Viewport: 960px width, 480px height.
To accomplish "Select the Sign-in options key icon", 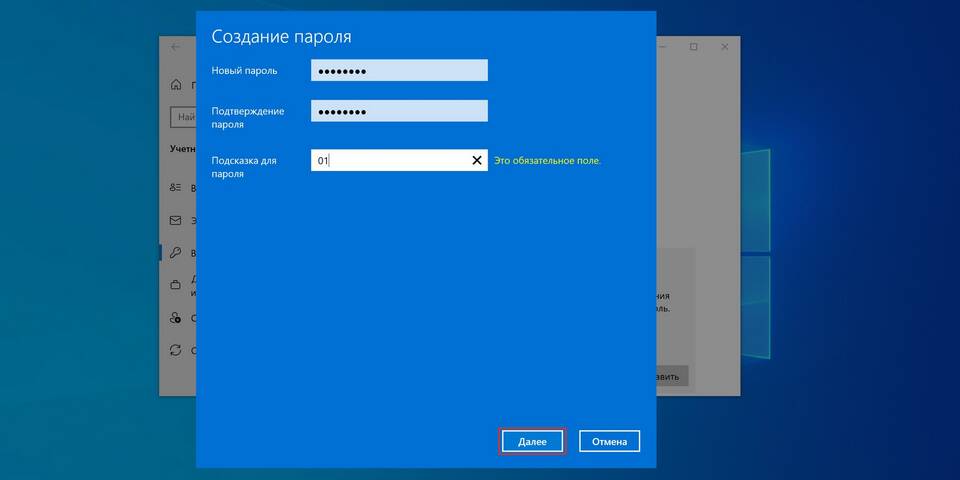I will (x=176, y=253).
